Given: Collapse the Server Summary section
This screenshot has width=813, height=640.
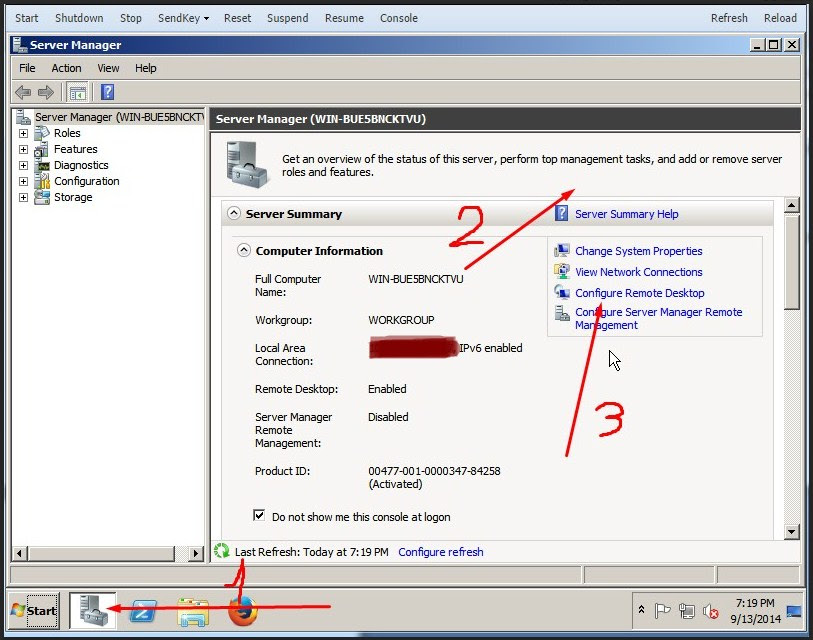Looking at the screenshot, I should (x=234, y=213).
